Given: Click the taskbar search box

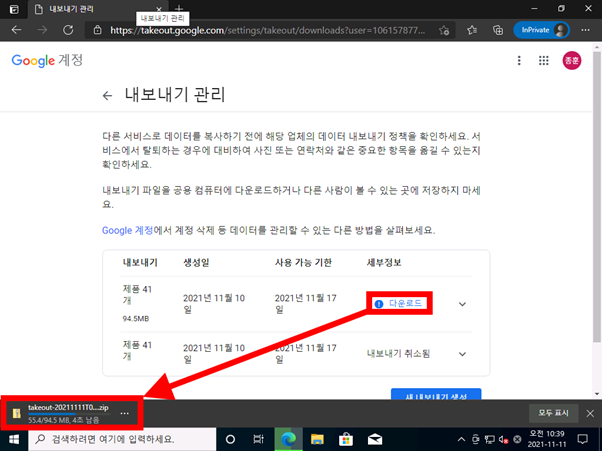Looking at the screenshot, I should tap(122, 439).
